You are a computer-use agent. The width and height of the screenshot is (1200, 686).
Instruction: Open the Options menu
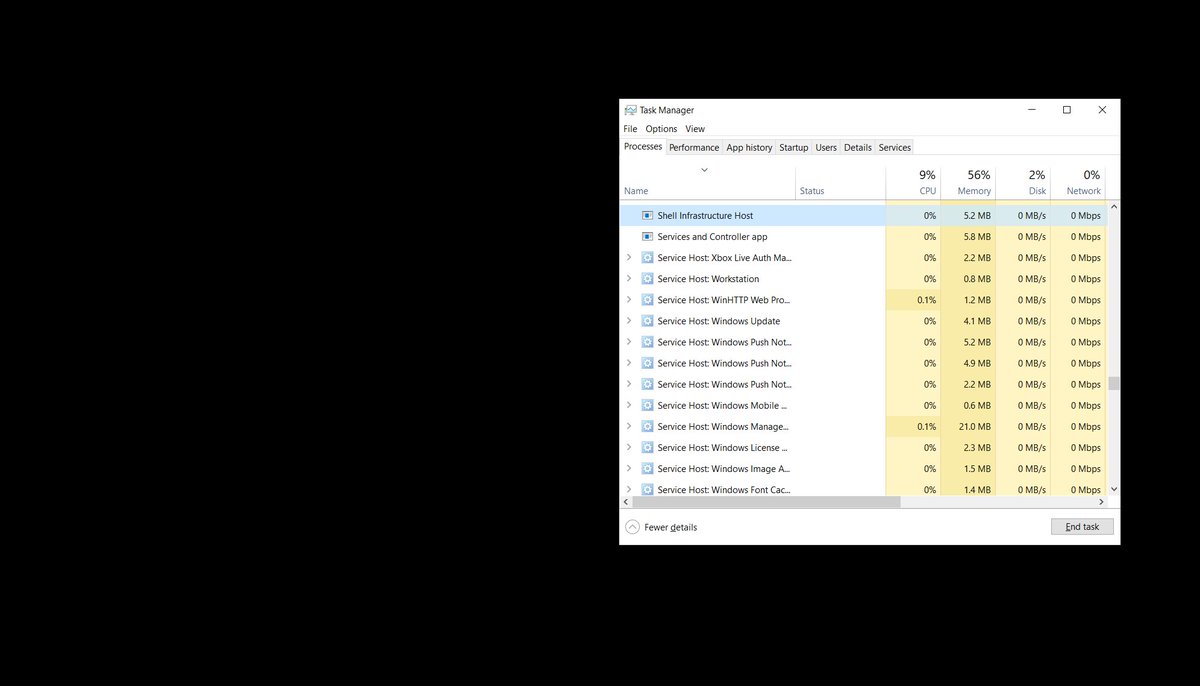click(x=661, y=129)
